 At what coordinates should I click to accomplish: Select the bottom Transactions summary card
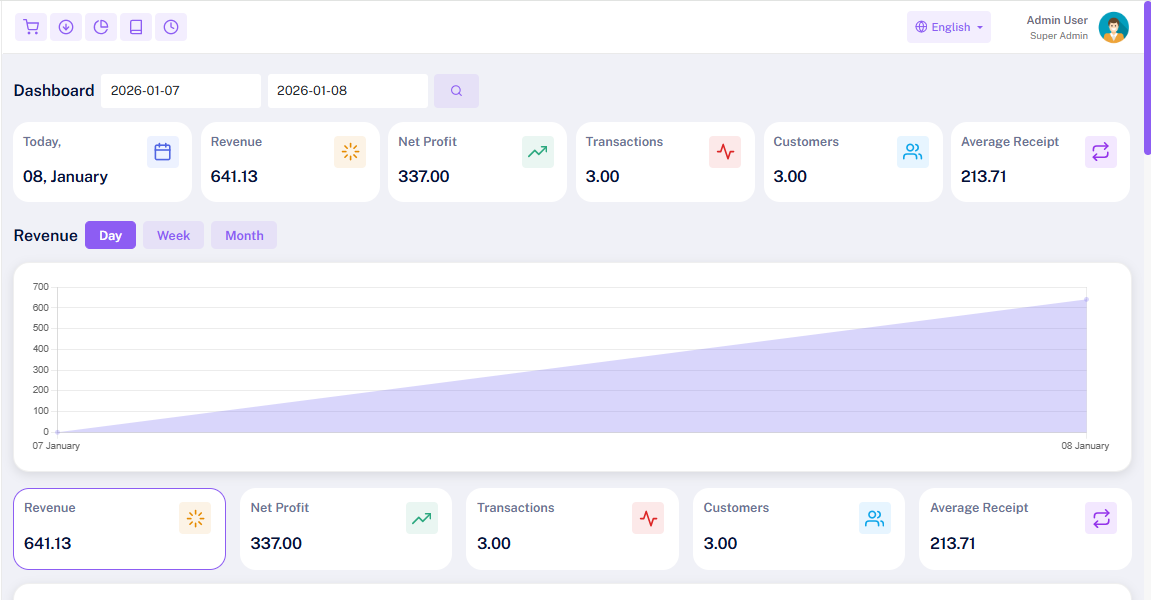pyautogui.click(x=571, y=529)
